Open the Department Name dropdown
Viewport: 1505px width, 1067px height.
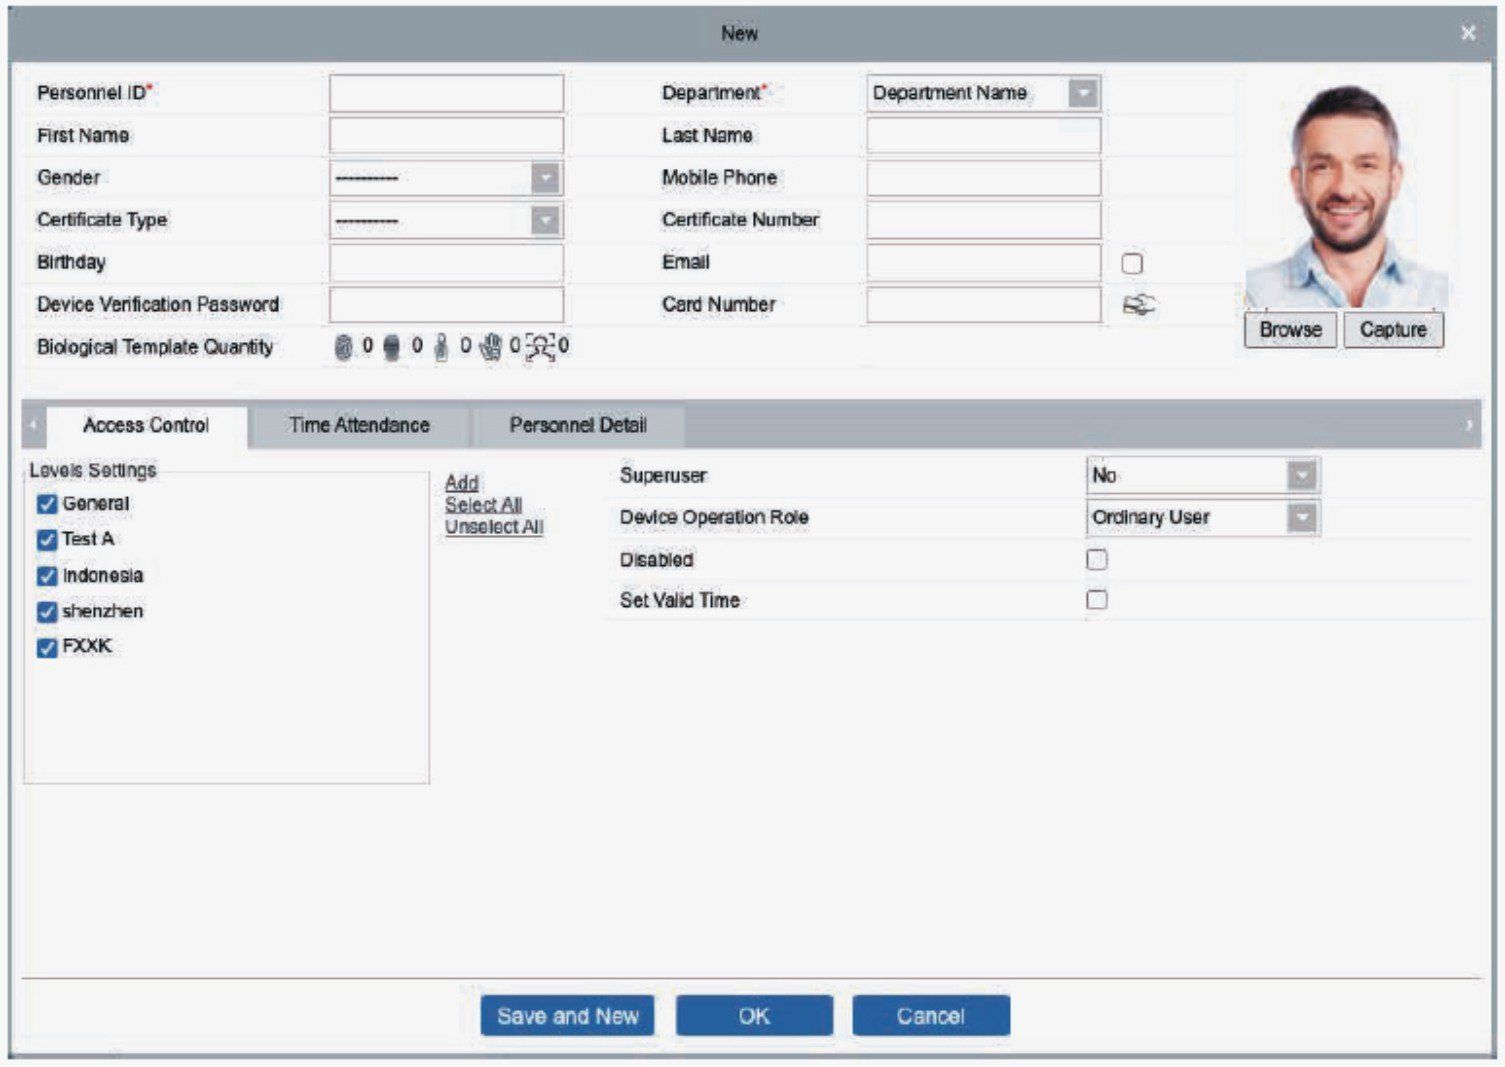1083,94
